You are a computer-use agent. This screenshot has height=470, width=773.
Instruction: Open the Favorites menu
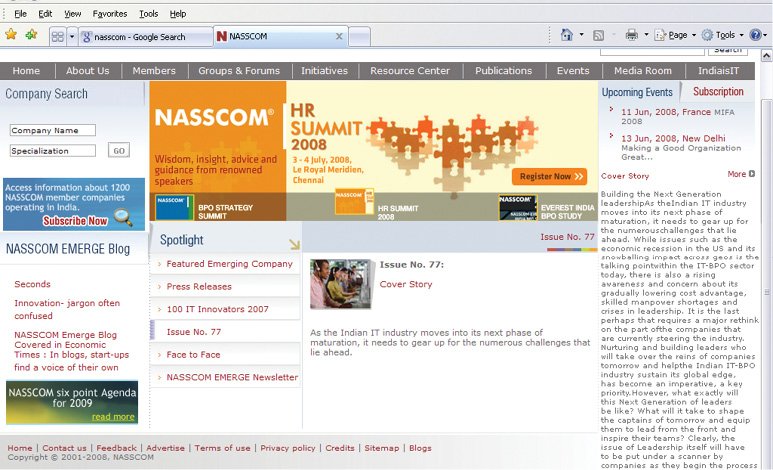[x=110, y=14]
